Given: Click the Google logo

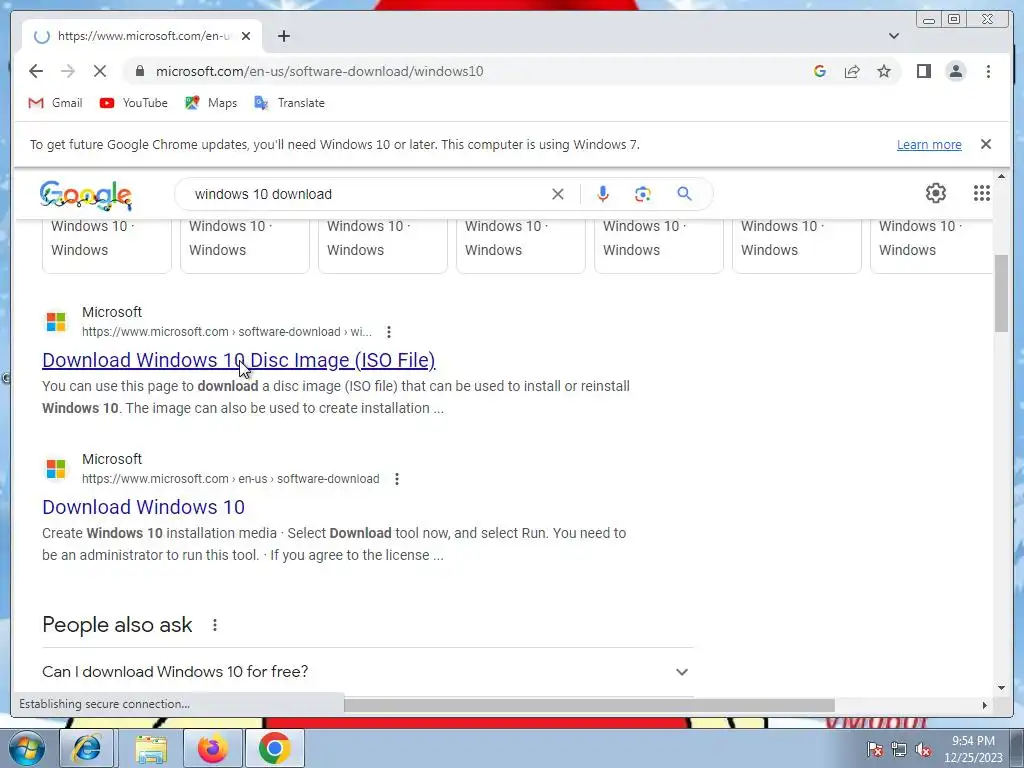Looking at the screenshot, I should click(x=86, y=195).
